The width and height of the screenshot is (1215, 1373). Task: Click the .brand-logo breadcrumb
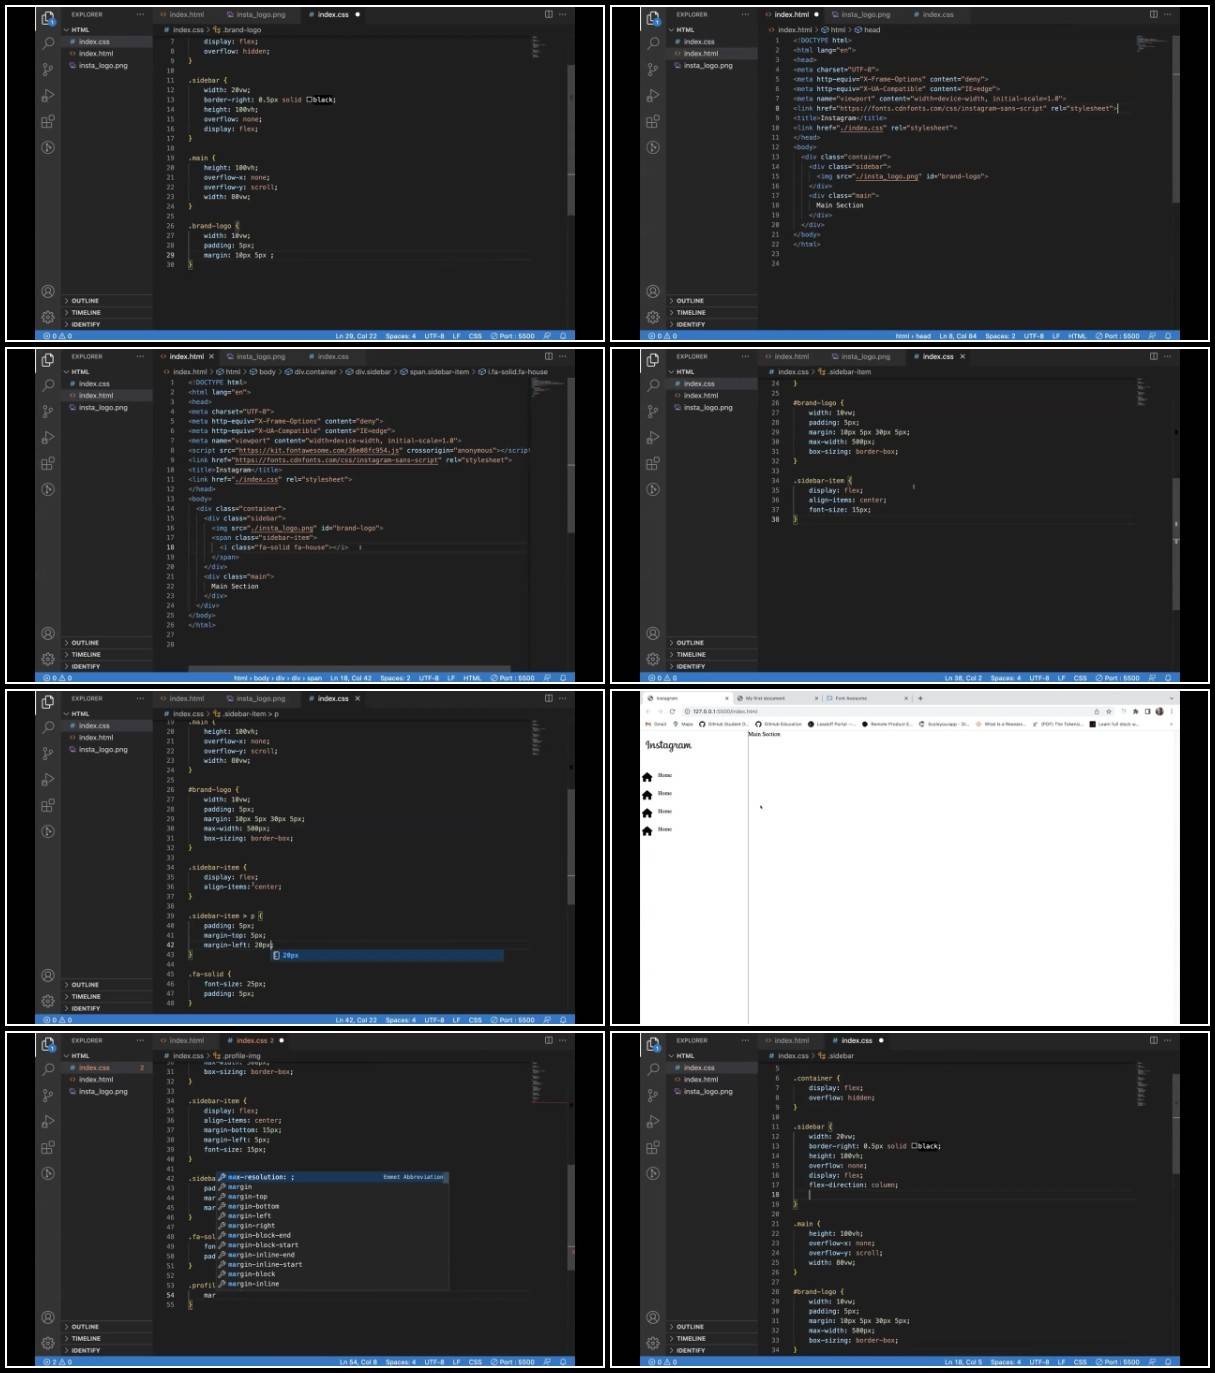(238, 30)
